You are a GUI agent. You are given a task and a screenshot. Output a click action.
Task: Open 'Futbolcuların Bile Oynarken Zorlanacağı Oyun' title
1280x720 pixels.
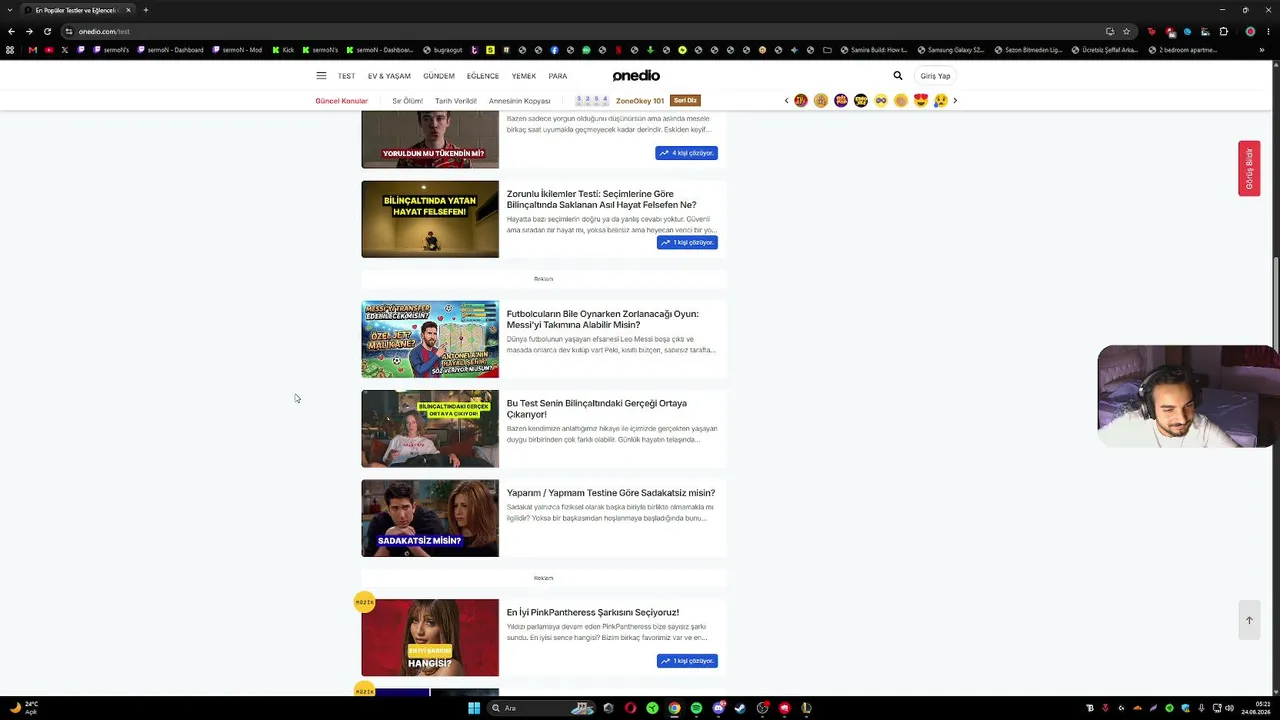(x=603, y=319)
